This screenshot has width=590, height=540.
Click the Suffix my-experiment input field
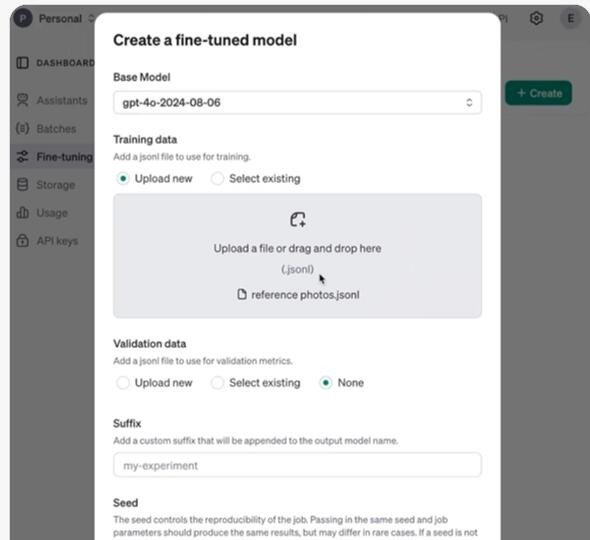click(x=297, y=465)
